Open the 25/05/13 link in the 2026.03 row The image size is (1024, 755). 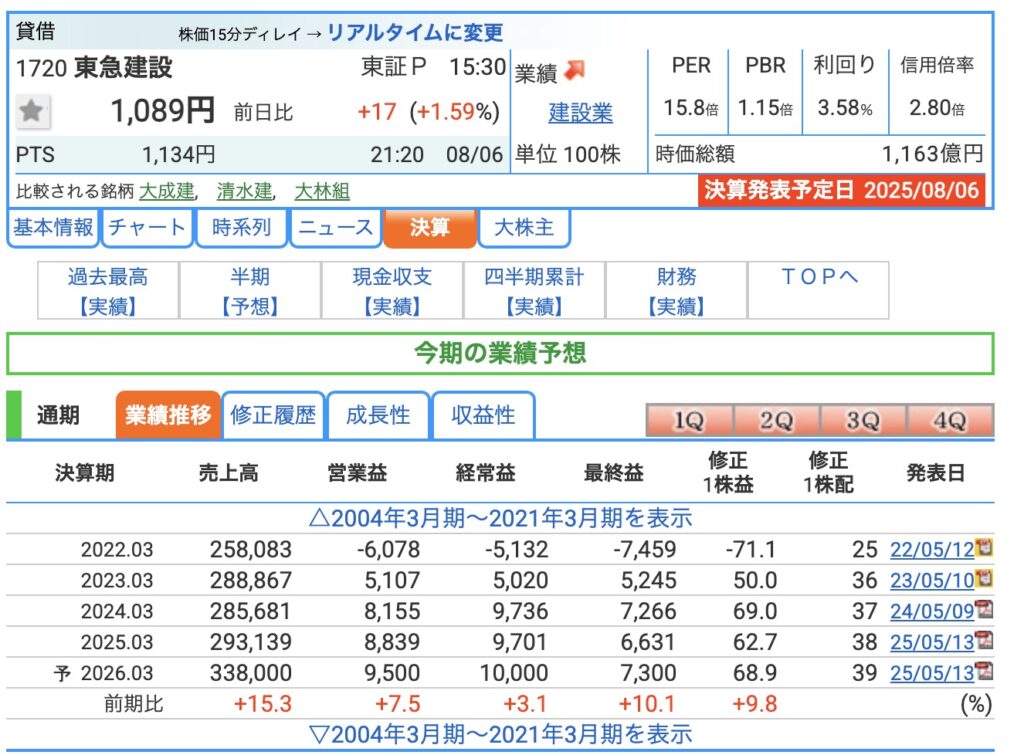[932, 673]
